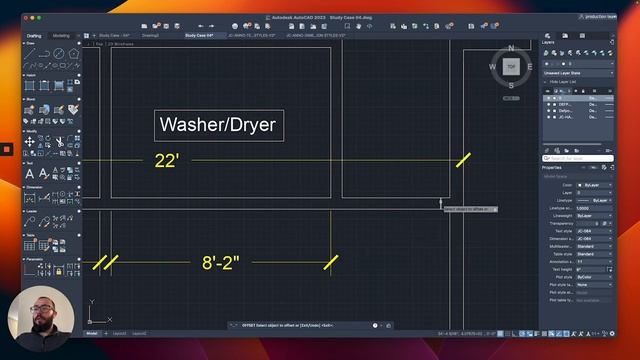
Task: Click the settings gear in status bar
Action: pyautogui.click(x=612, y=333)
